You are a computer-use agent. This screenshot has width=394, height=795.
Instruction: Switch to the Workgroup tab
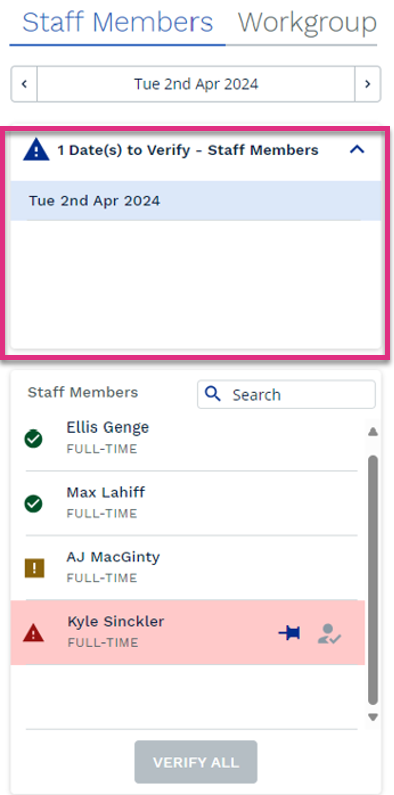[x=307, y=23]
